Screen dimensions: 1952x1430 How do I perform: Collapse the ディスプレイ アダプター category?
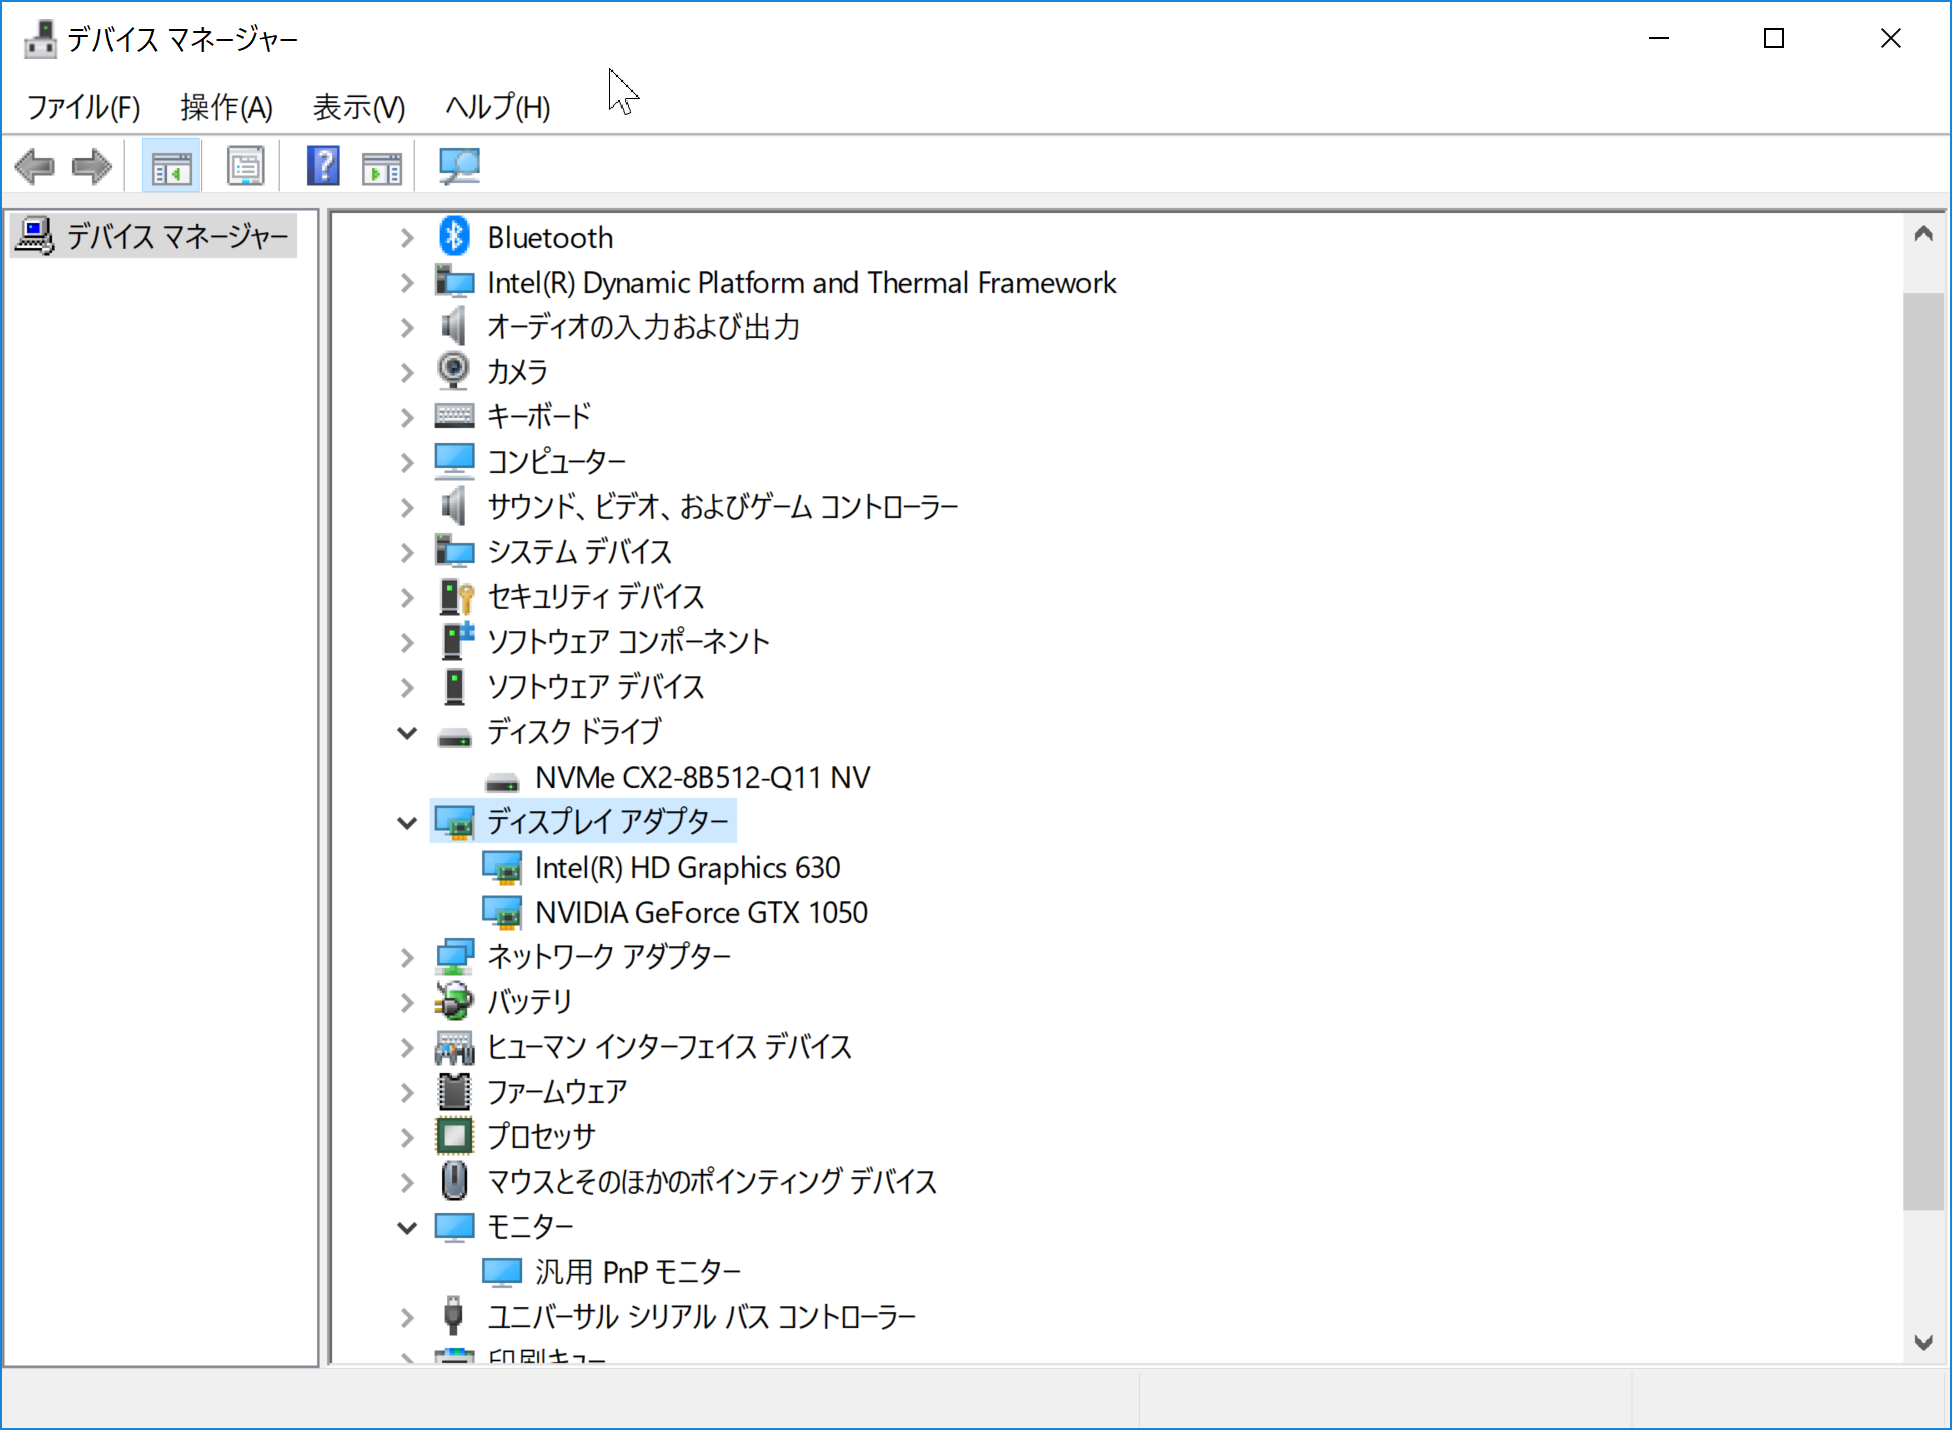tap(407, 823)
